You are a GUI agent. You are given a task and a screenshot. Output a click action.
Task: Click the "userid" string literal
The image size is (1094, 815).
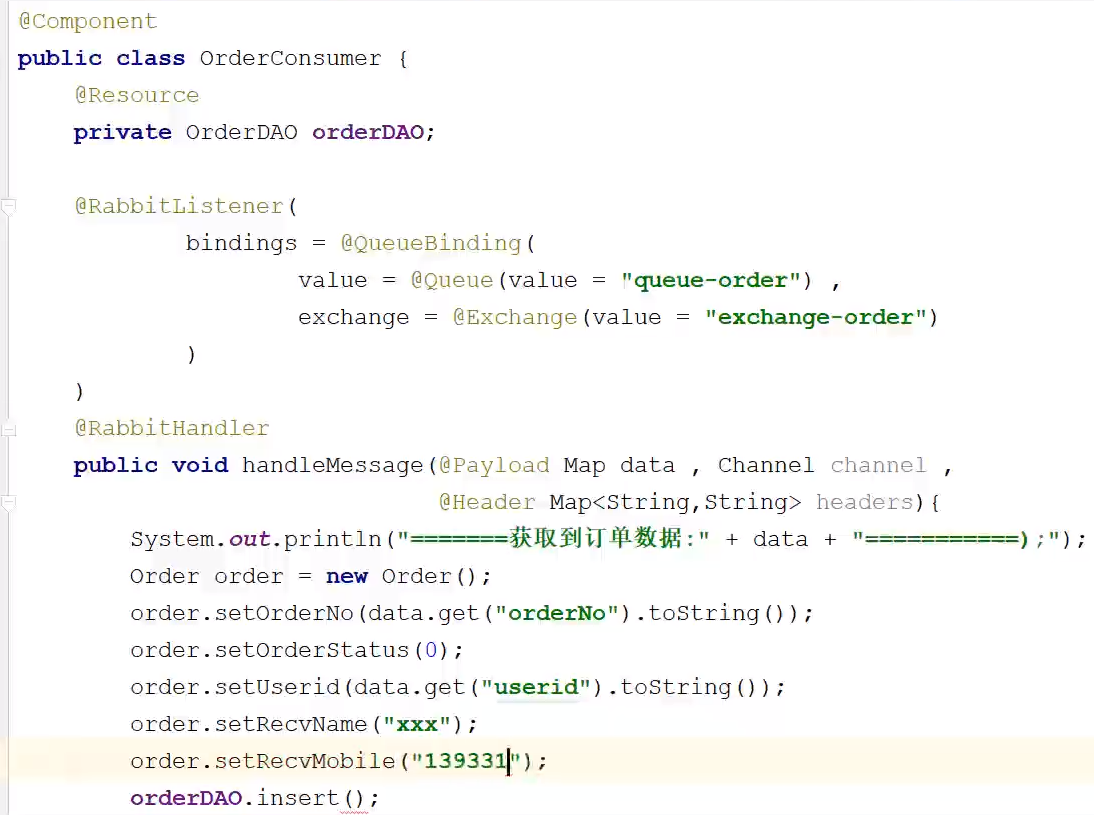[536, 687]
